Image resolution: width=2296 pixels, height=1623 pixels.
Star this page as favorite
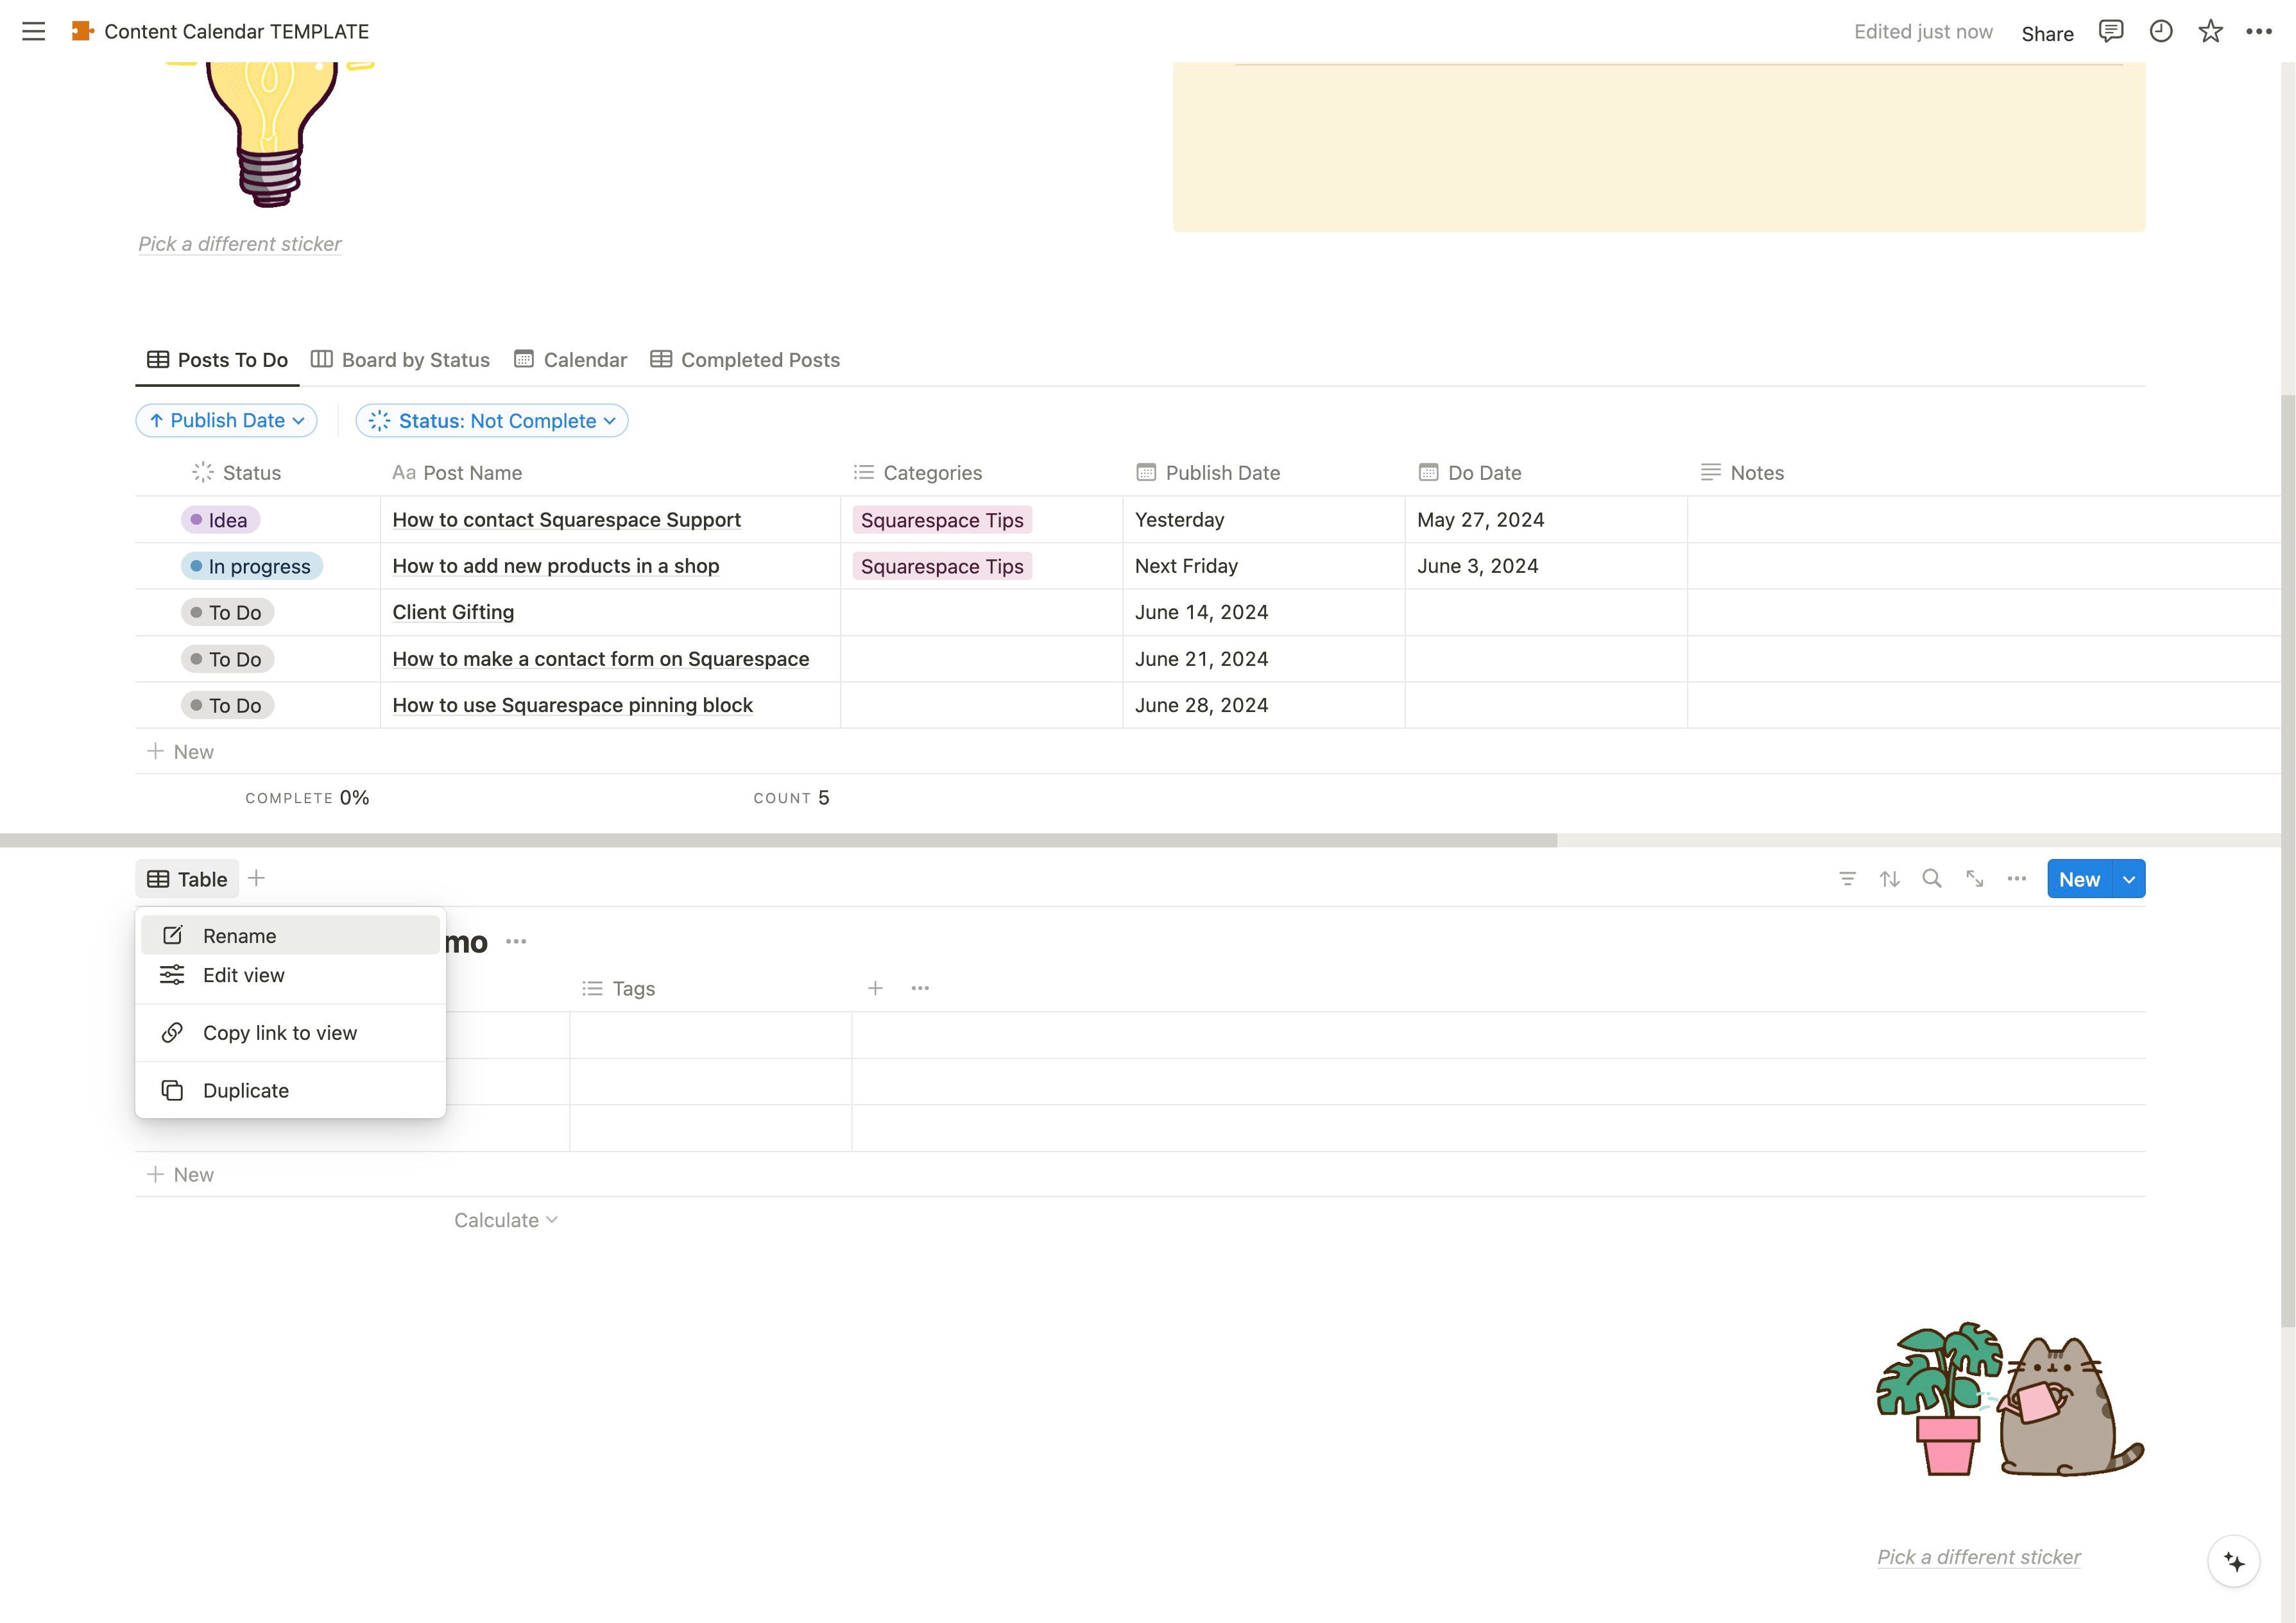point(2210,31)
